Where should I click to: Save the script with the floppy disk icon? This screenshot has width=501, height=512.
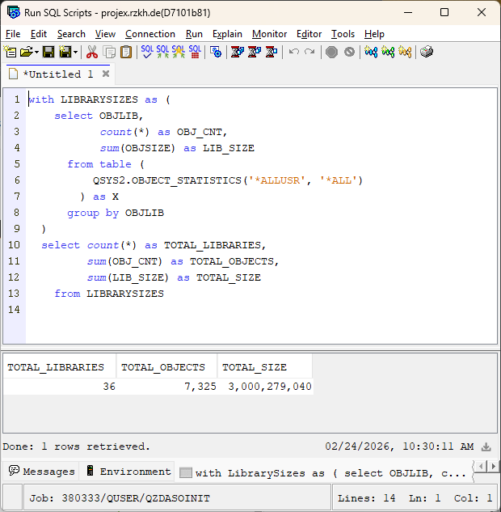(x=49, y=52)
